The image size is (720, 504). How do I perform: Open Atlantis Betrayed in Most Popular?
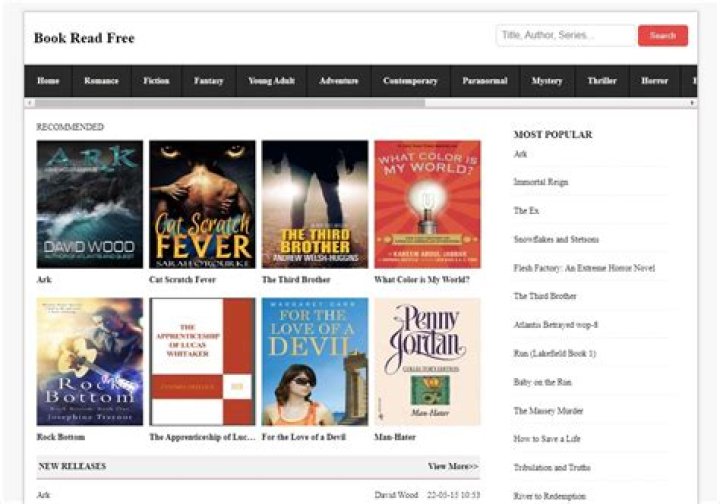pos(556,325)
